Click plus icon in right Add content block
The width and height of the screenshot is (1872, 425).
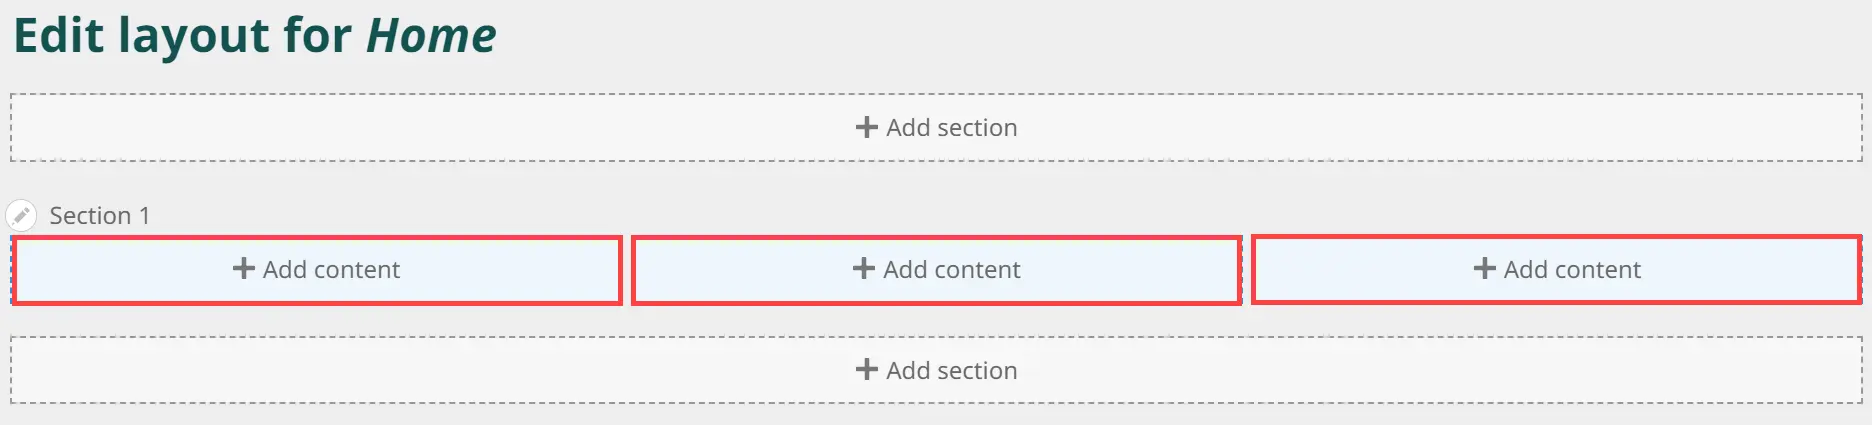[x=1484, y=268]
